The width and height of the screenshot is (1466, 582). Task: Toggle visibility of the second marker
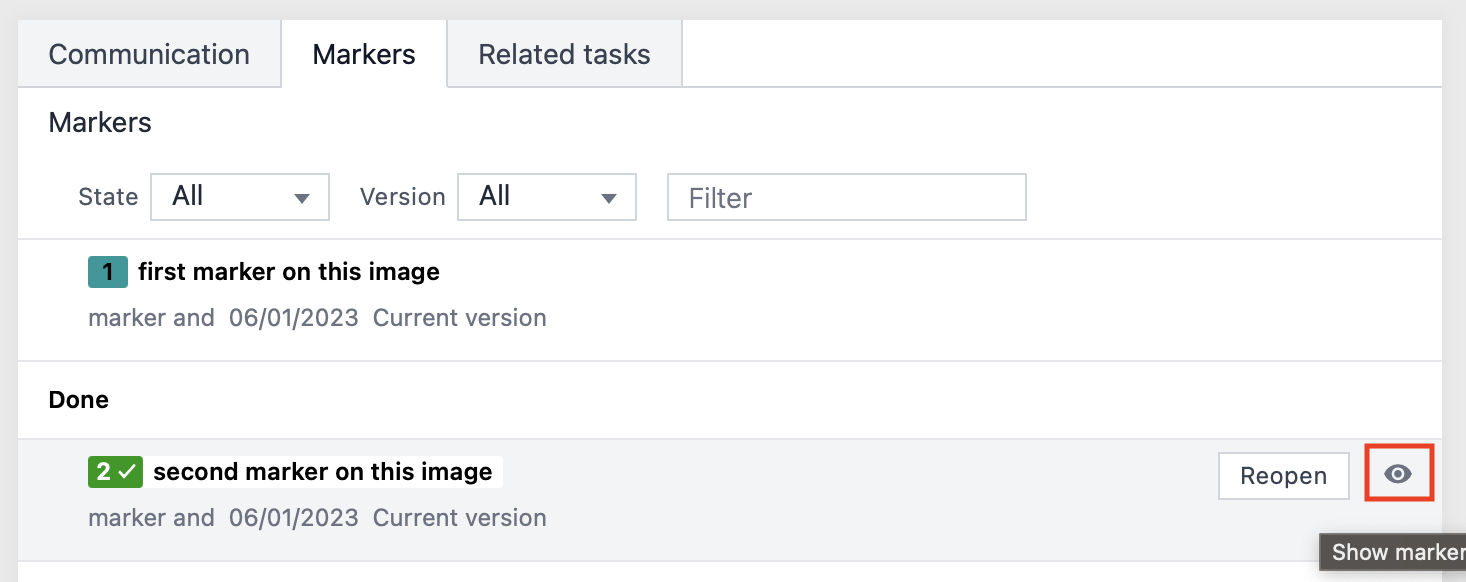point(1399,474)
